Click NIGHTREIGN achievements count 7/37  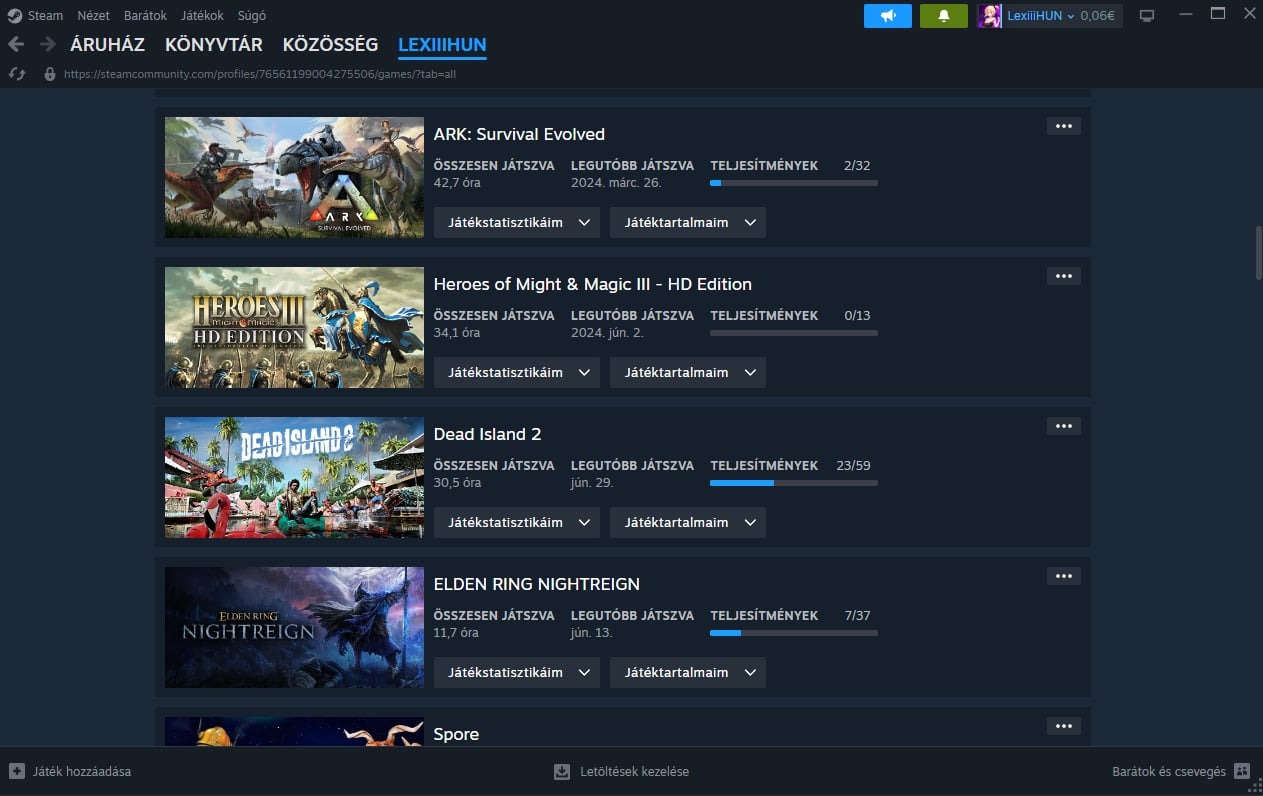pyautogui.click(x=857, y=616)
